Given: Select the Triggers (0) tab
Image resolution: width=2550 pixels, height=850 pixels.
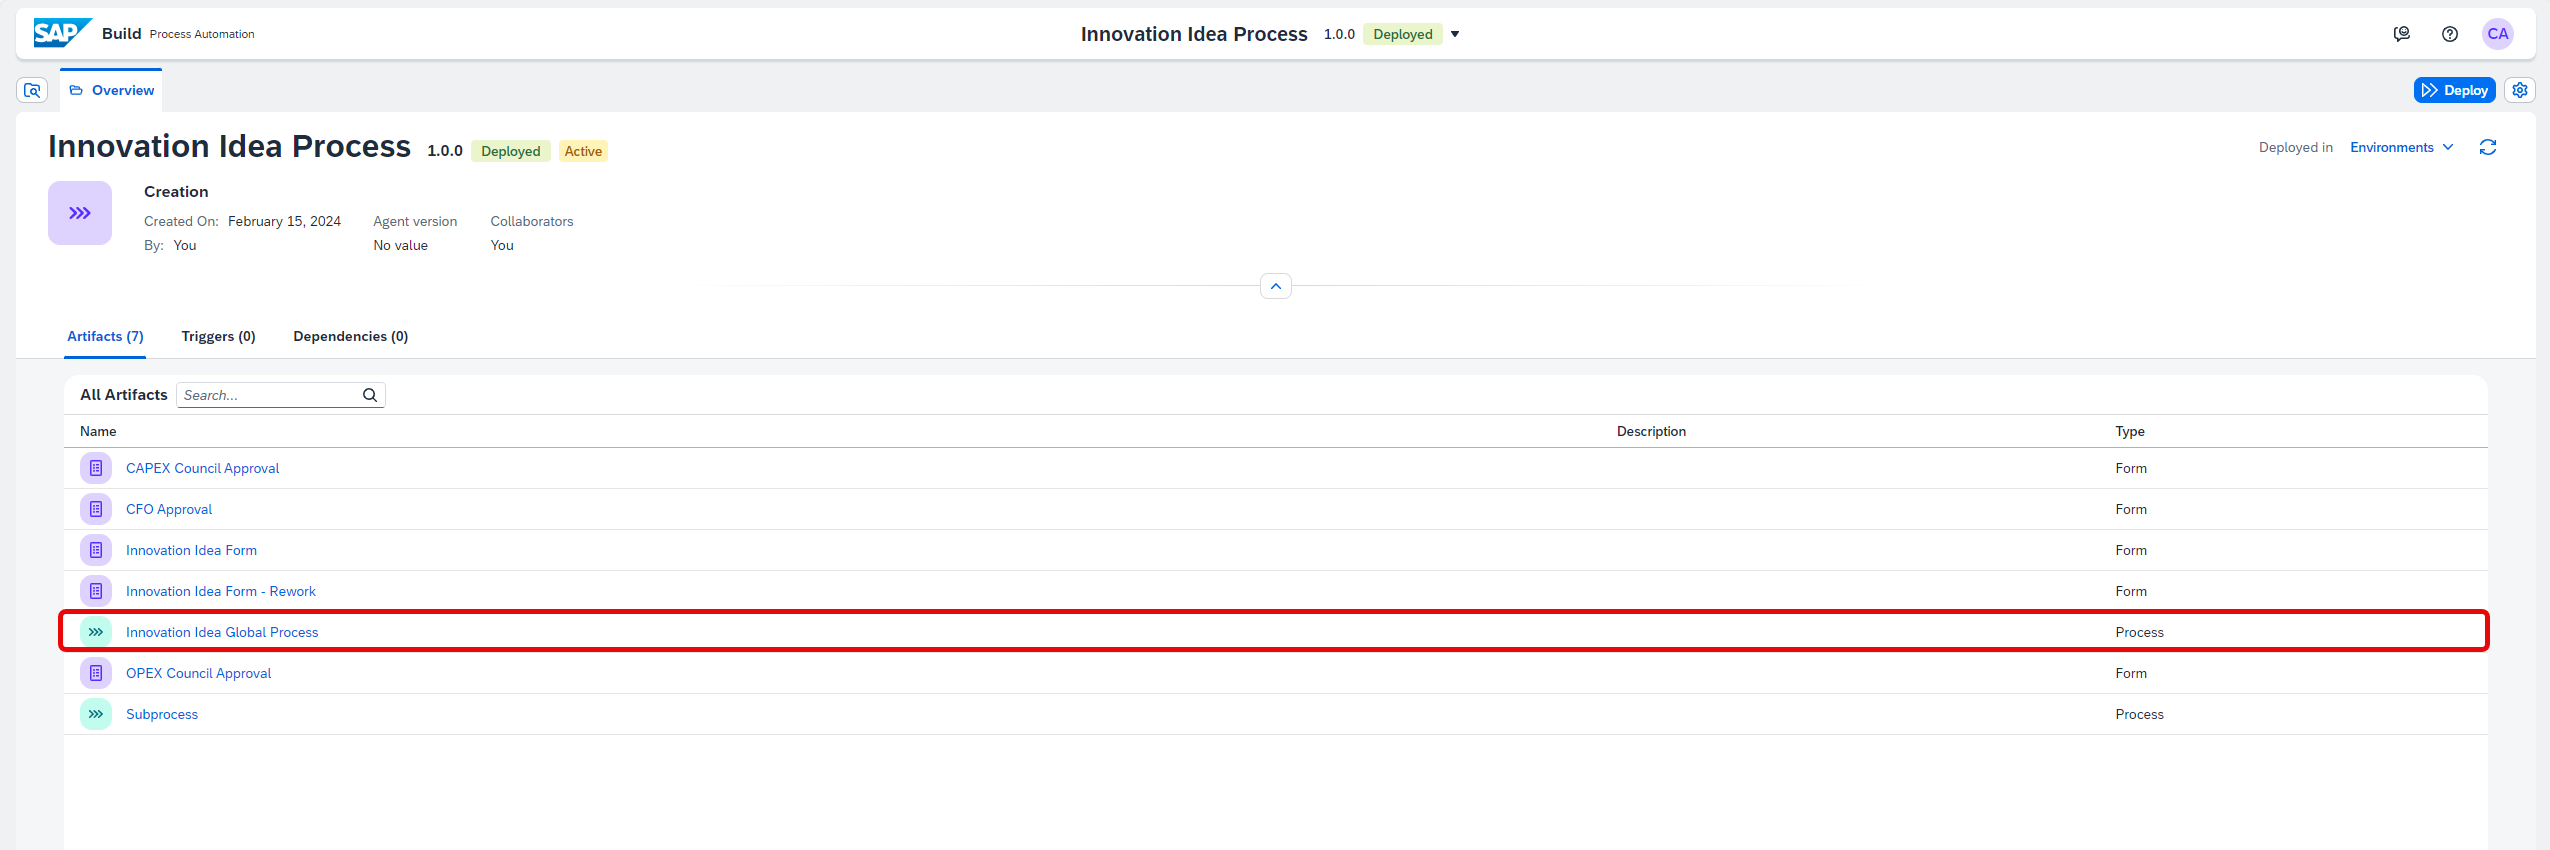Looking at the screenshot, I should pyautogui.click(x=218, y=336).
